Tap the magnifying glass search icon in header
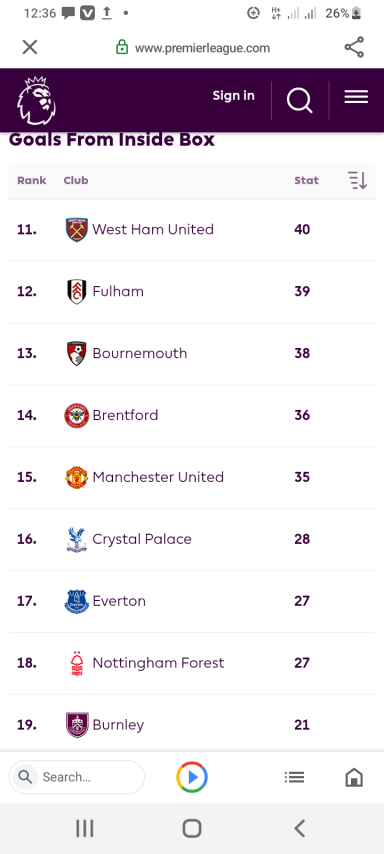Screen dimensions: 384x854 point(300,100)
